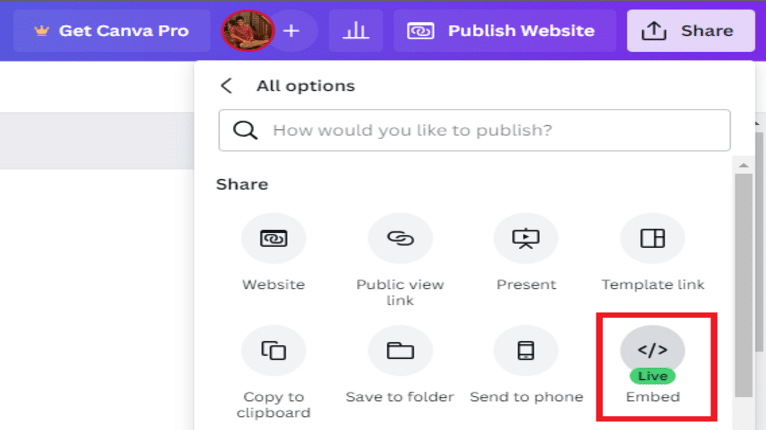Click the plus icon to add people
Screen dimensions: 766x430
click(x=291, y=31)
